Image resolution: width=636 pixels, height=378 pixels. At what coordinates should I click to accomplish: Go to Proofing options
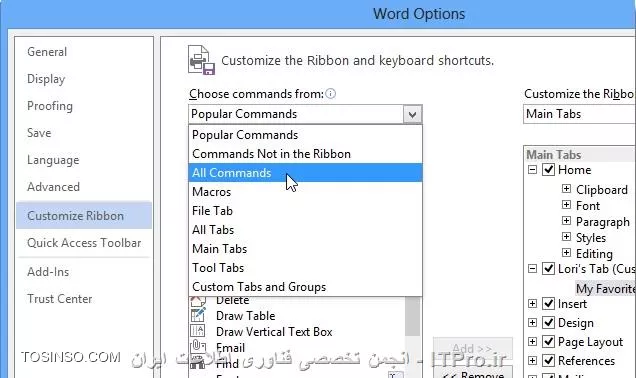(x=84, y=106)
